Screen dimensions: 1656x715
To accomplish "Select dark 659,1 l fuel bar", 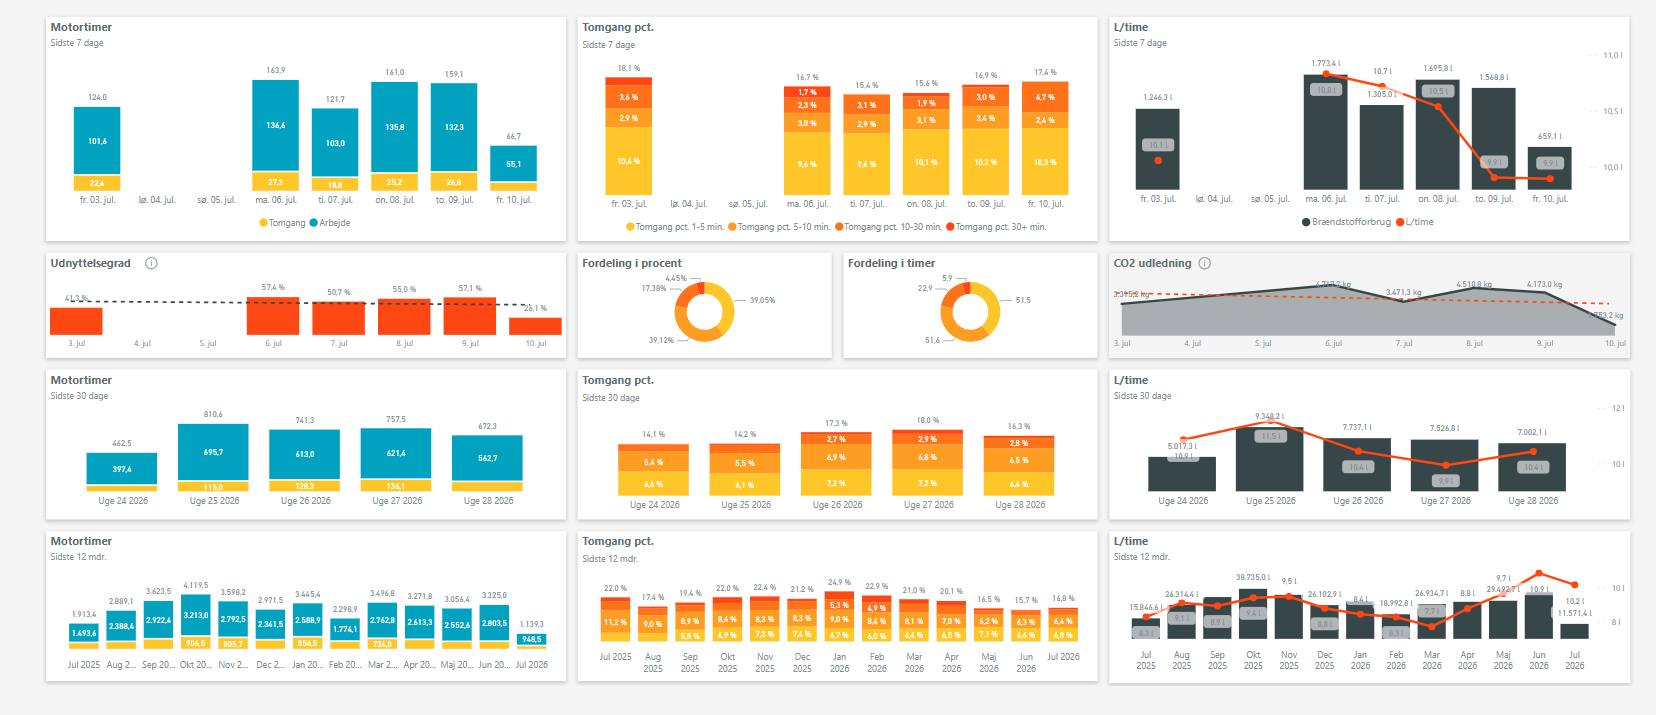I will pyautogui.click(x=1549, y=168).
